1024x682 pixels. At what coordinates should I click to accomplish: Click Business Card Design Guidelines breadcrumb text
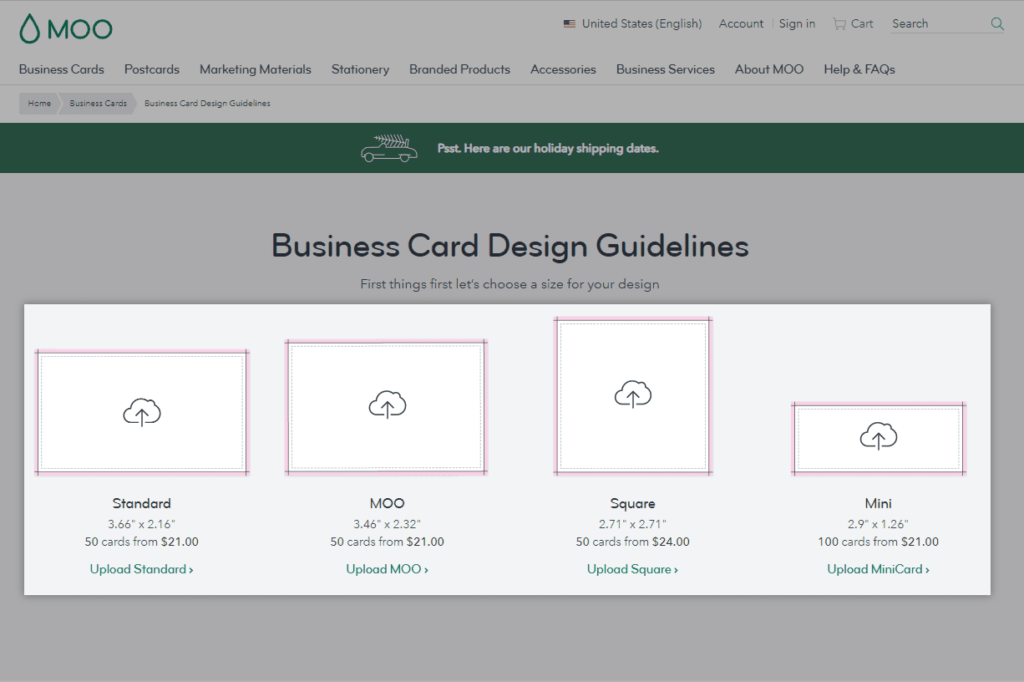(207, 103)
